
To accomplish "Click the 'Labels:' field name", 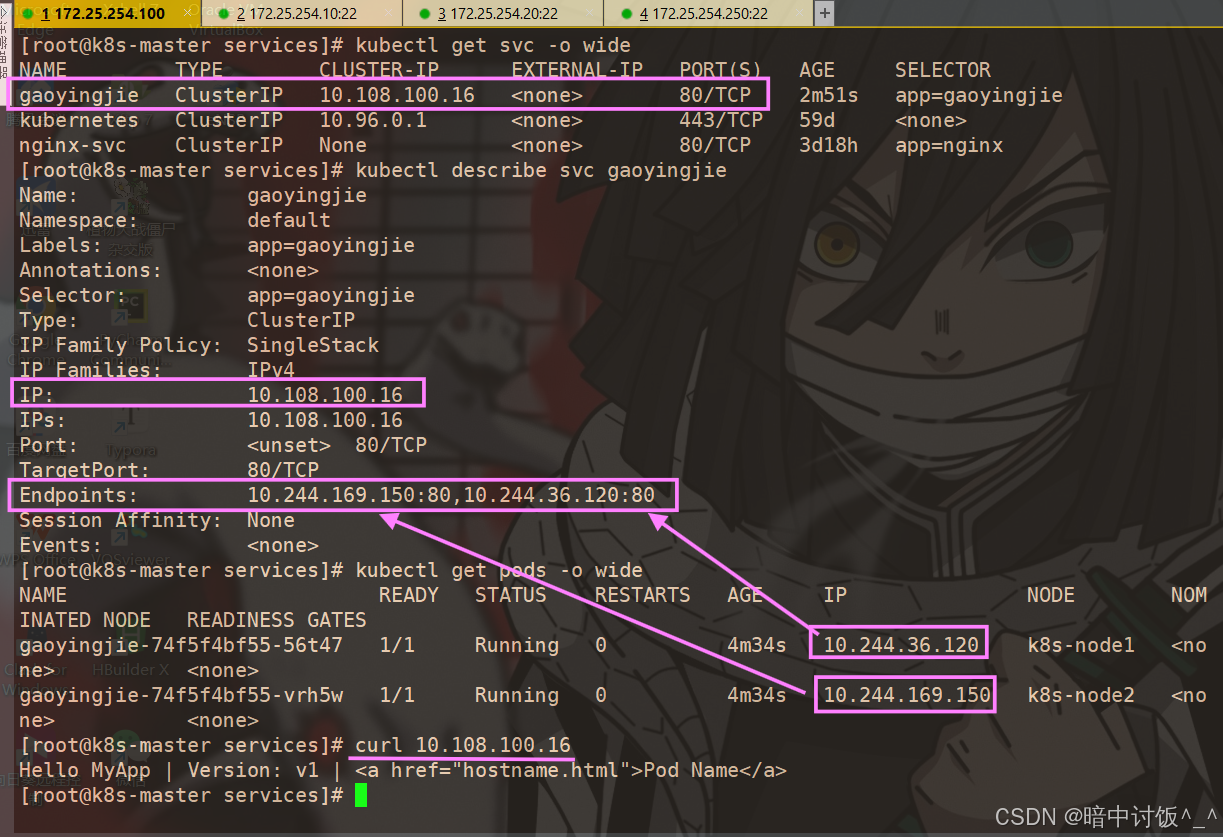I will 61,245.
